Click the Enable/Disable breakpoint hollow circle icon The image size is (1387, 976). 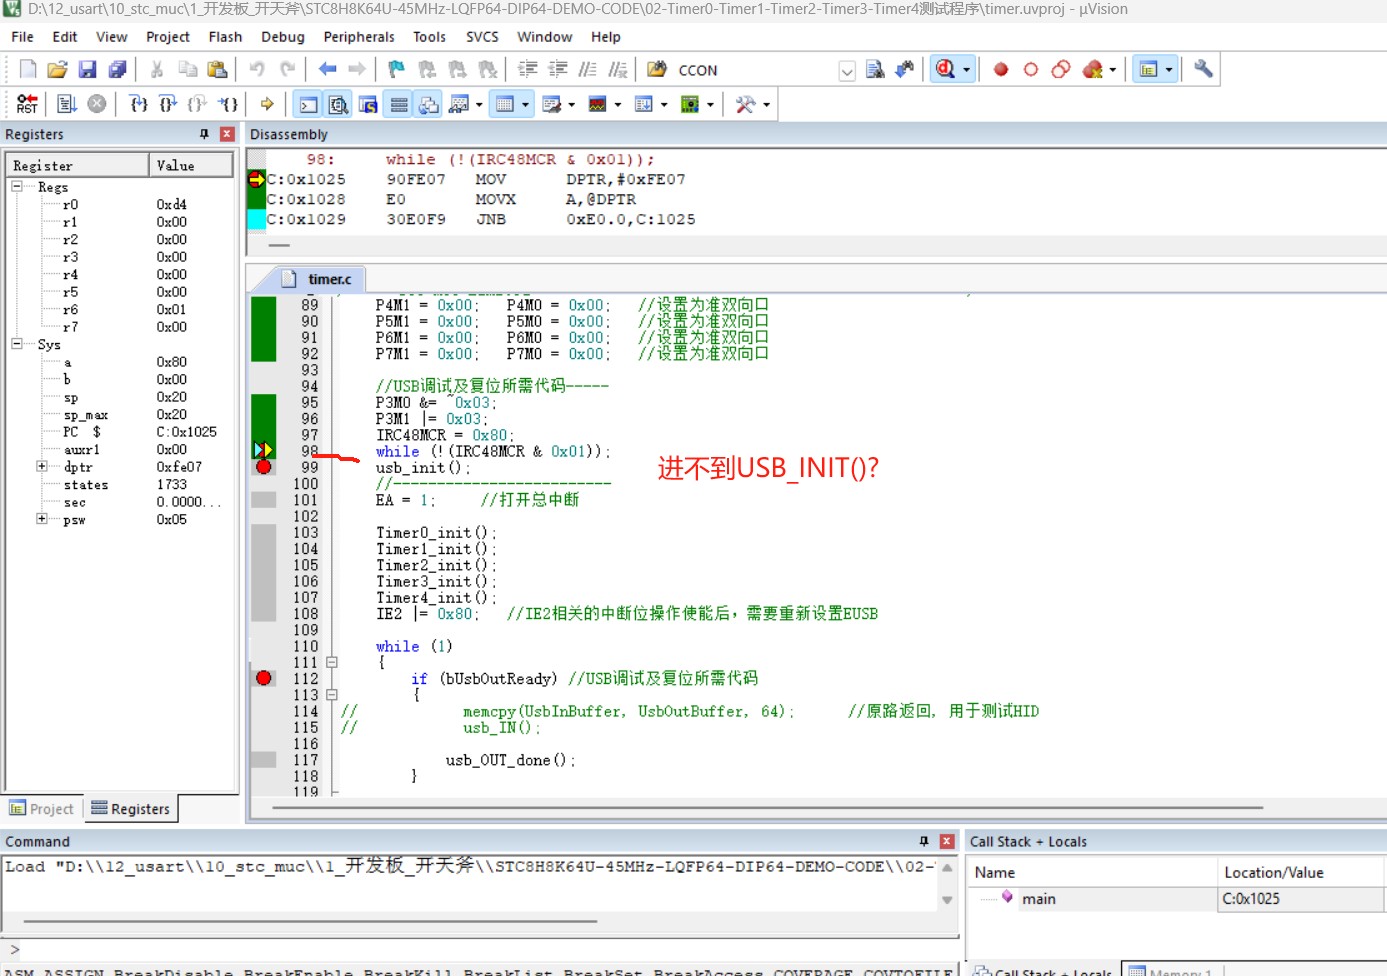pyautogui.click(x=1031, y=69)
